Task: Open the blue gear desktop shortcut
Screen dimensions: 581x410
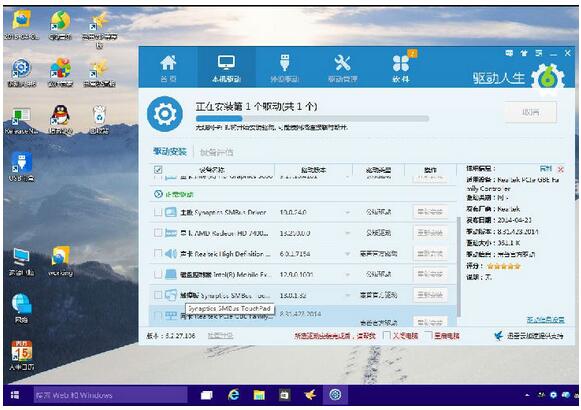Action: tap(21, 72)
